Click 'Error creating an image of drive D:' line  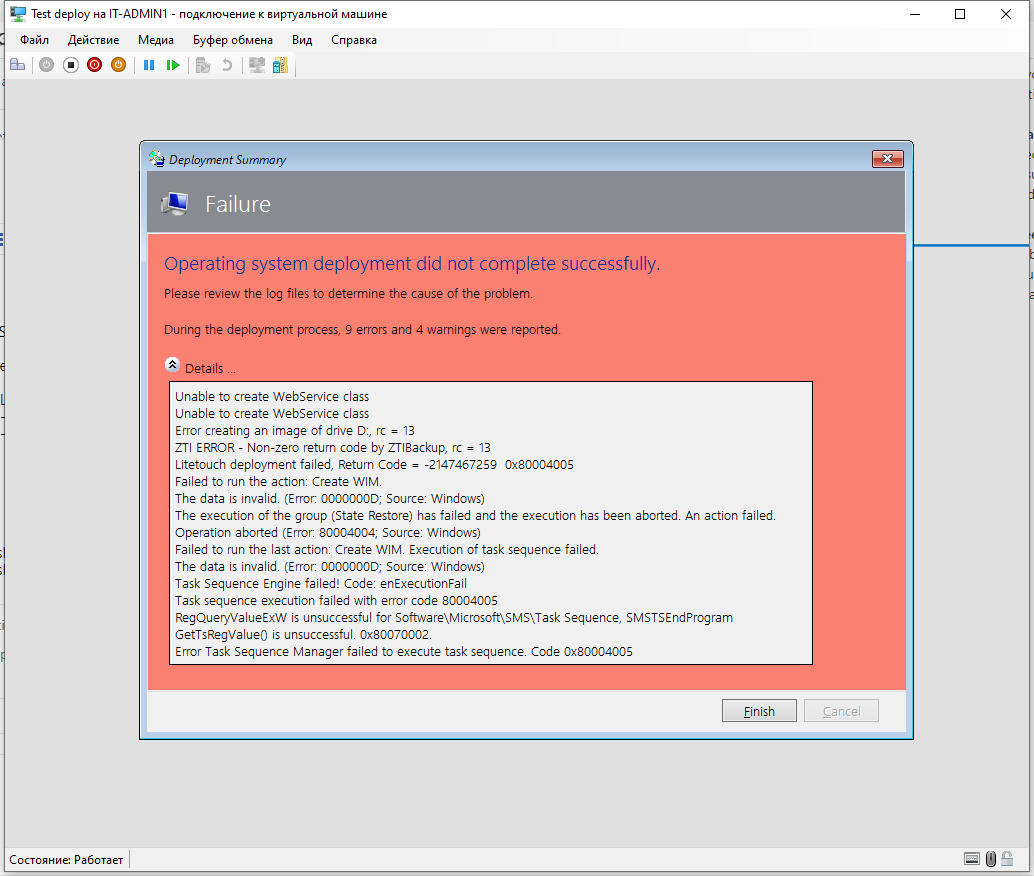(294, 431)
